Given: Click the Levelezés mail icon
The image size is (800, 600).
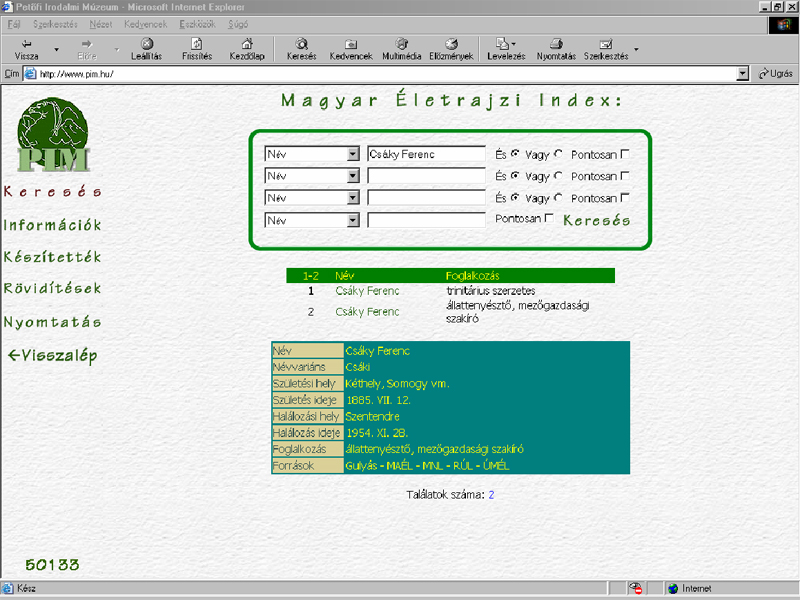Looking at the screenshot, I should point(502,44).
